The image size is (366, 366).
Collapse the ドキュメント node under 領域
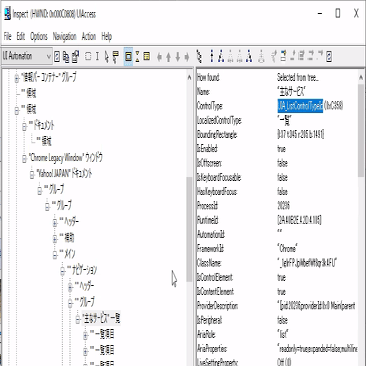24,127
